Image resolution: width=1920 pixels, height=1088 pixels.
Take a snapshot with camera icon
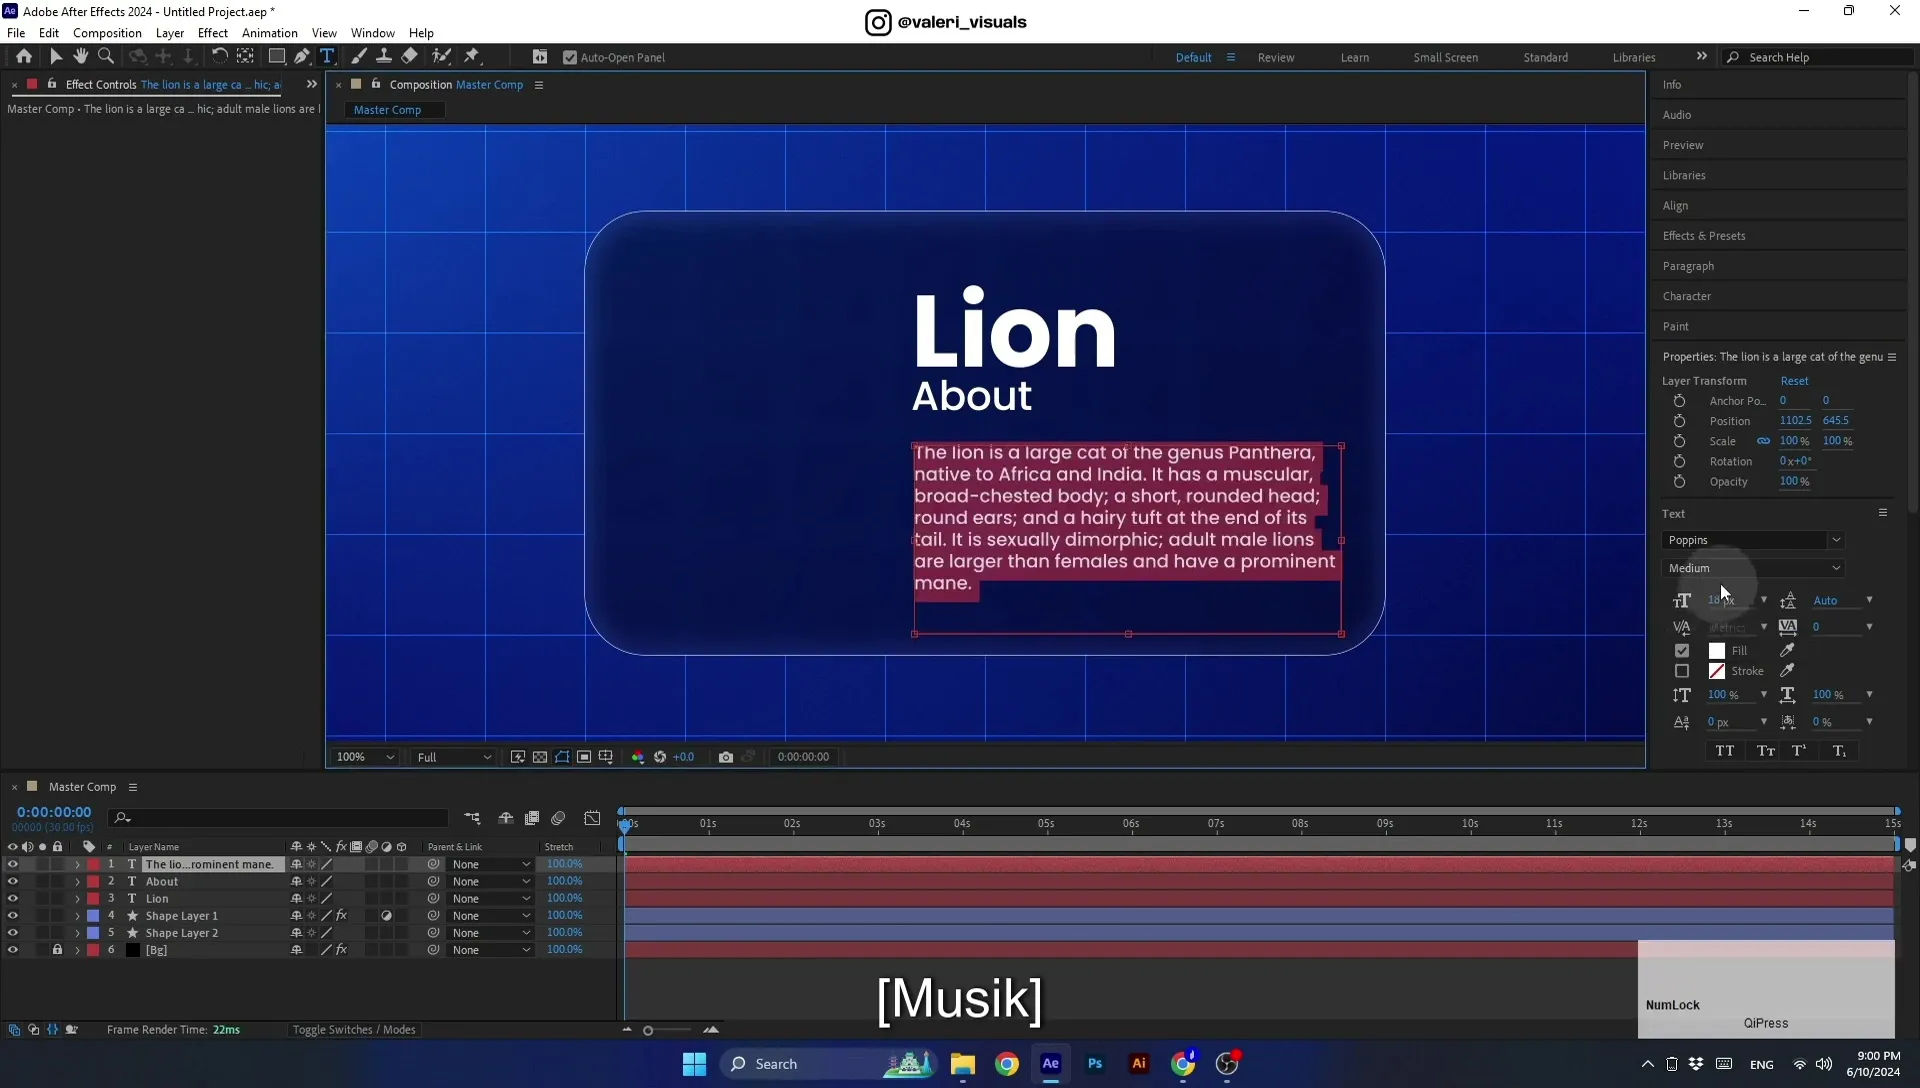point(726,757)
